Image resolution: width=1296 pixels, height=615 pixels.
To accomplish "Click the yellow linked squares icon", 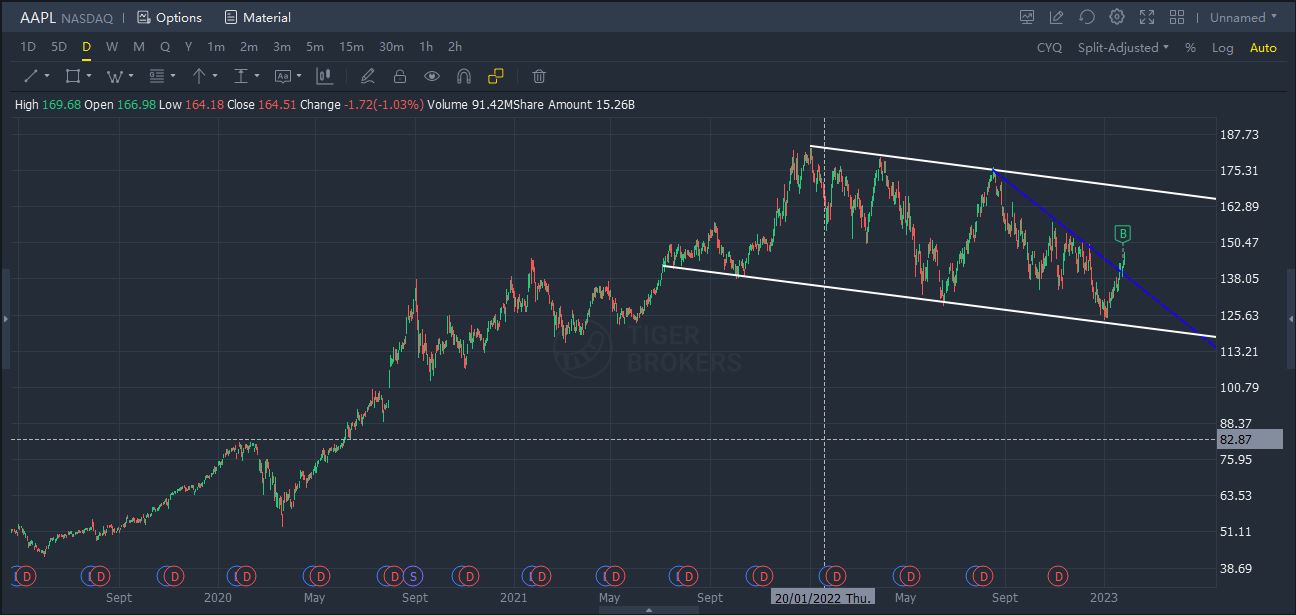I will [496, 76].
